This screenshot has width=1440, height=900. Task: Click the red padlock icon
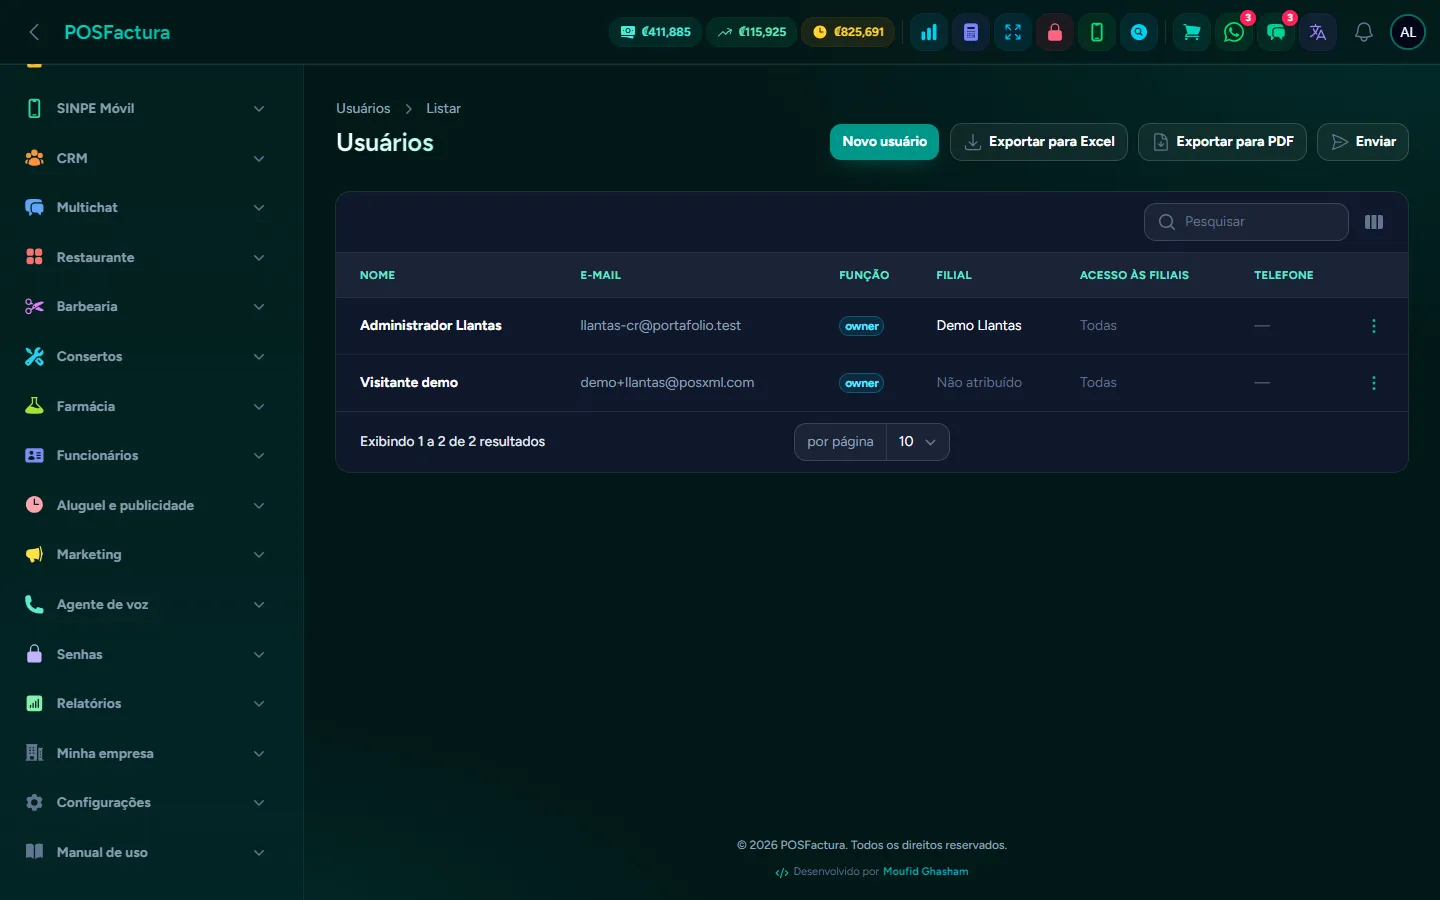(x=1055, y=32)
